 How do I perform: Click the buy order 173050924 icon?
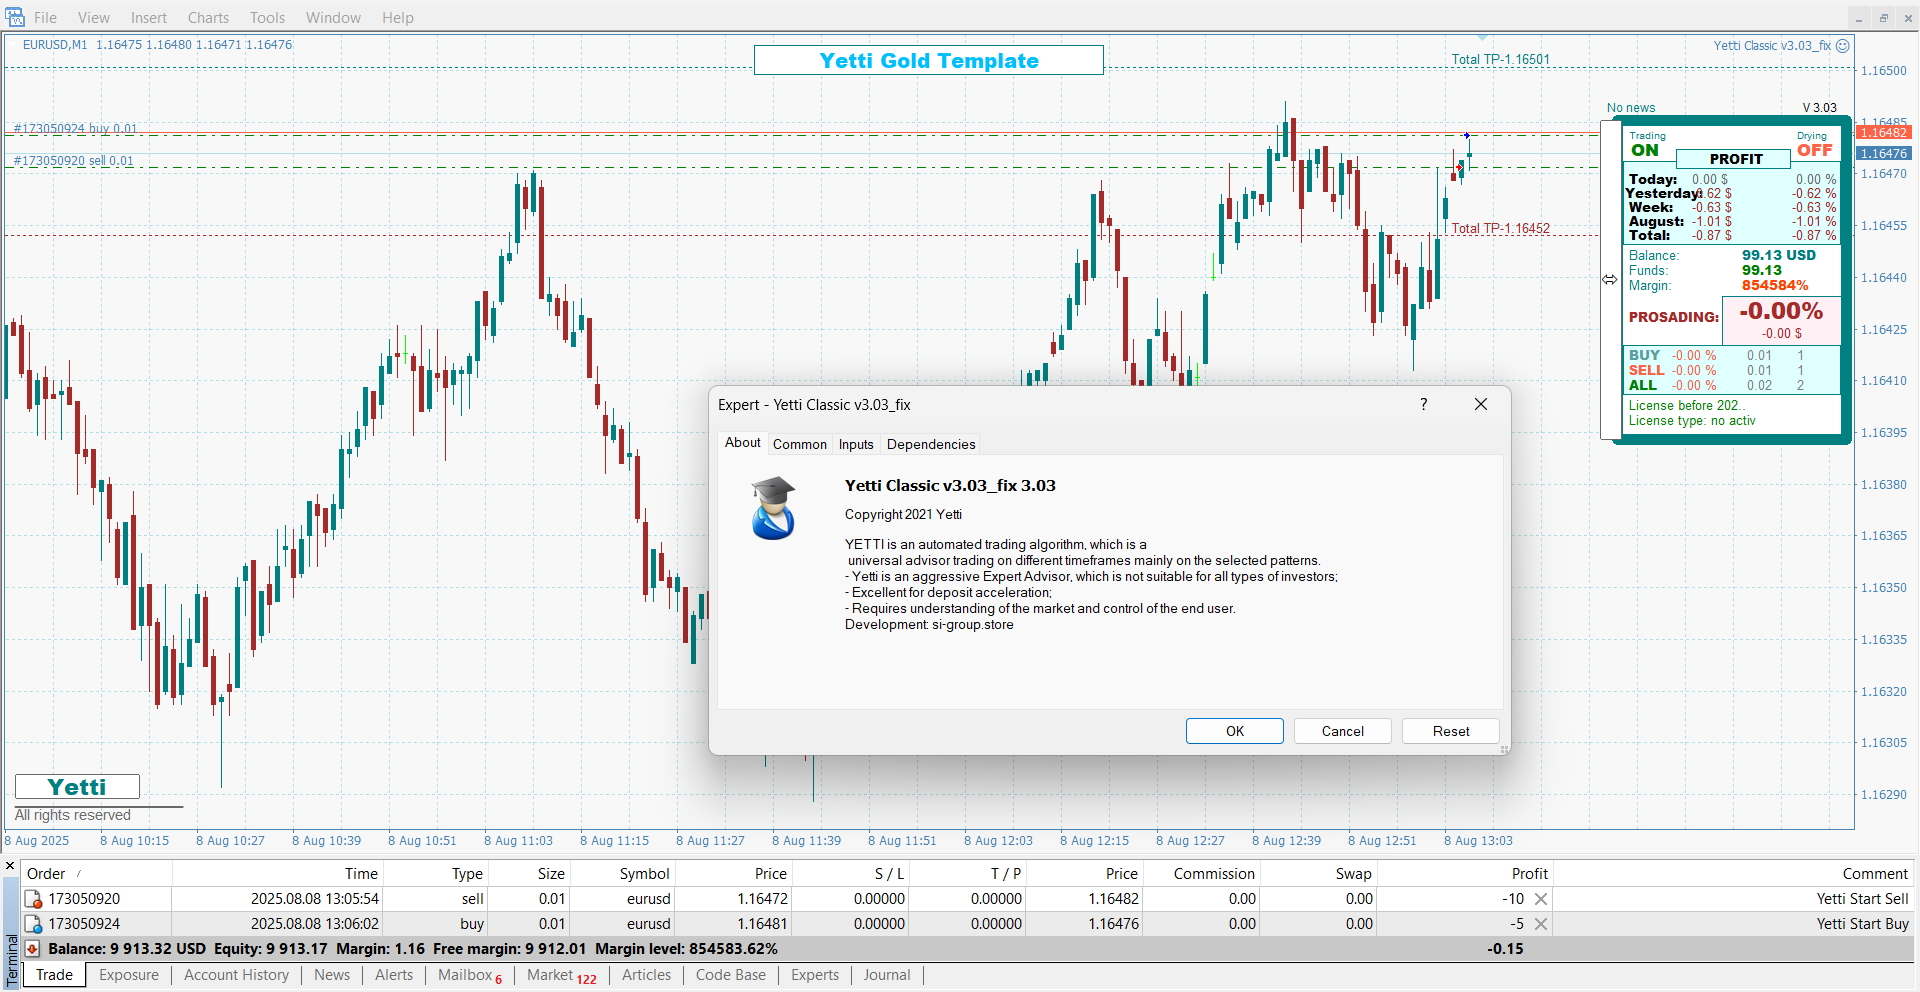pos(33,924)
